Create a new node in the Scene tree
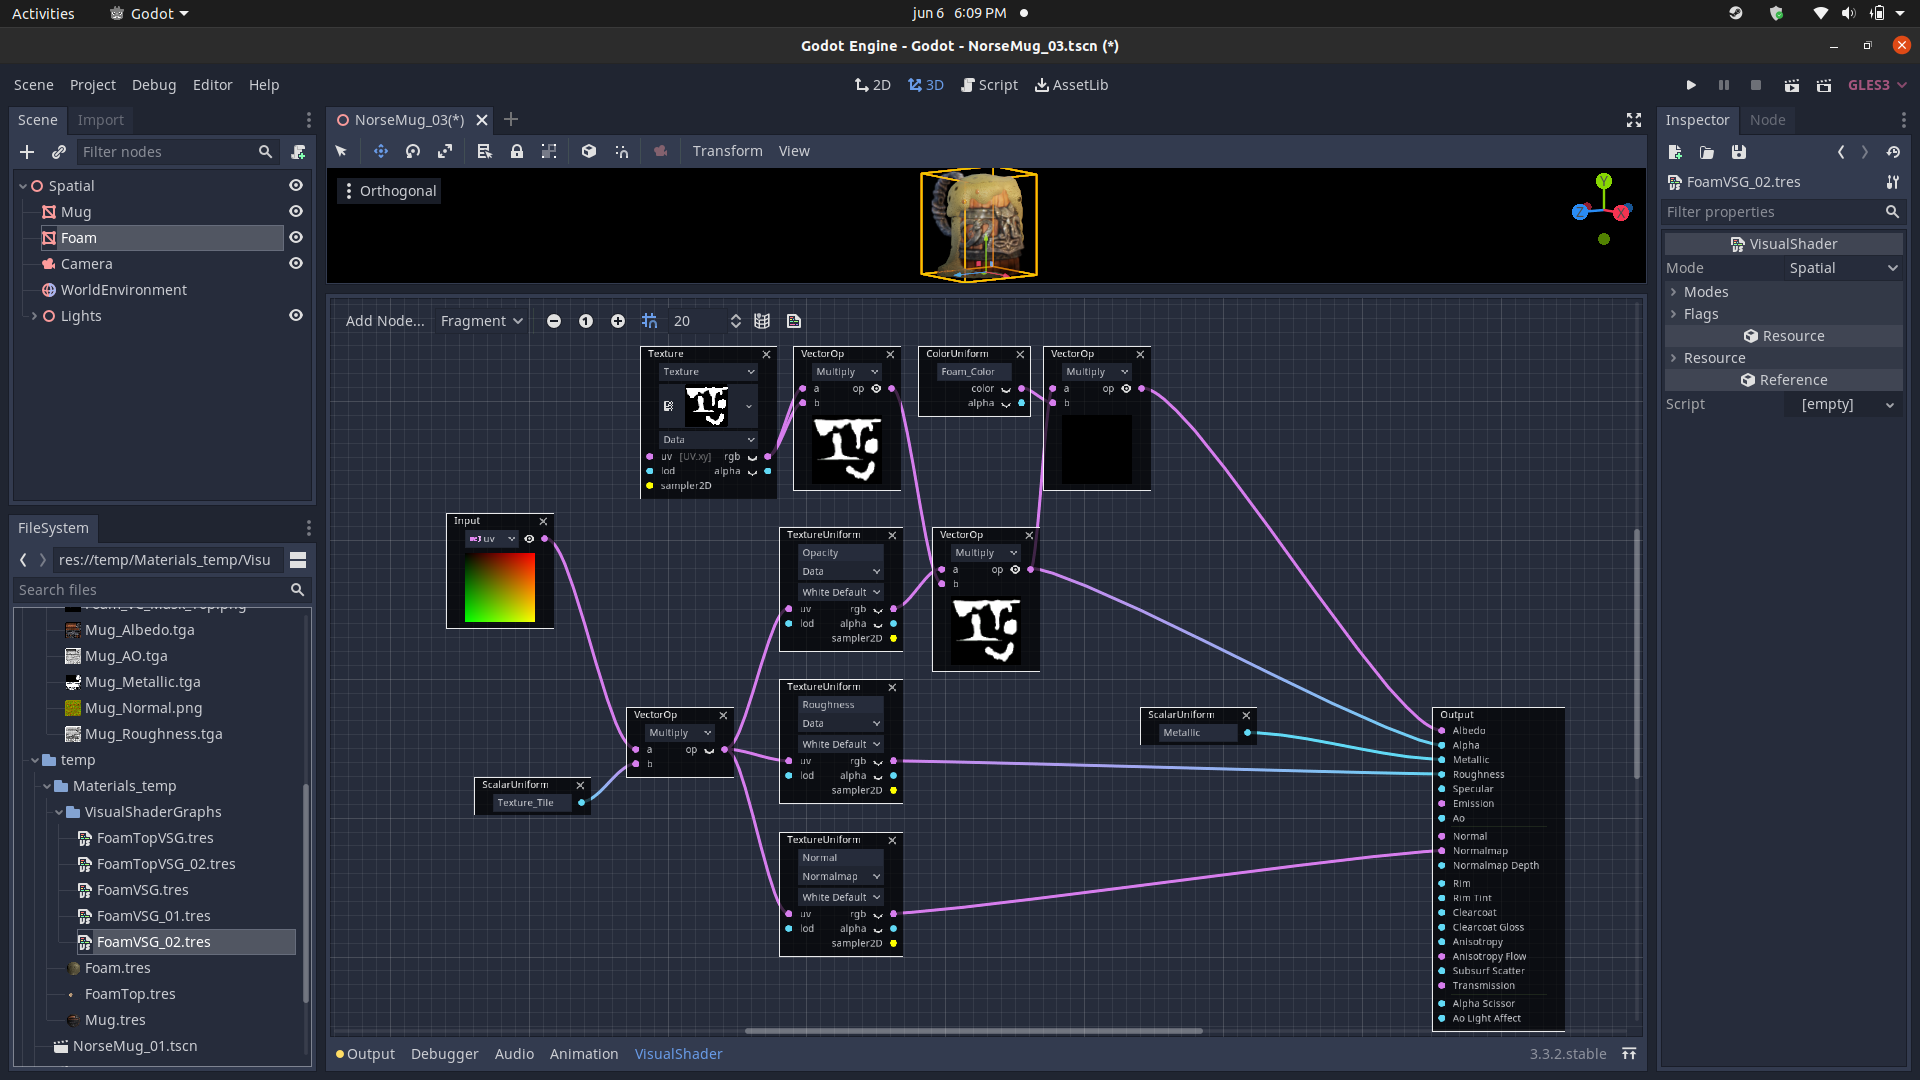Screen dimensions: 1920x1080 click(26, 152)
